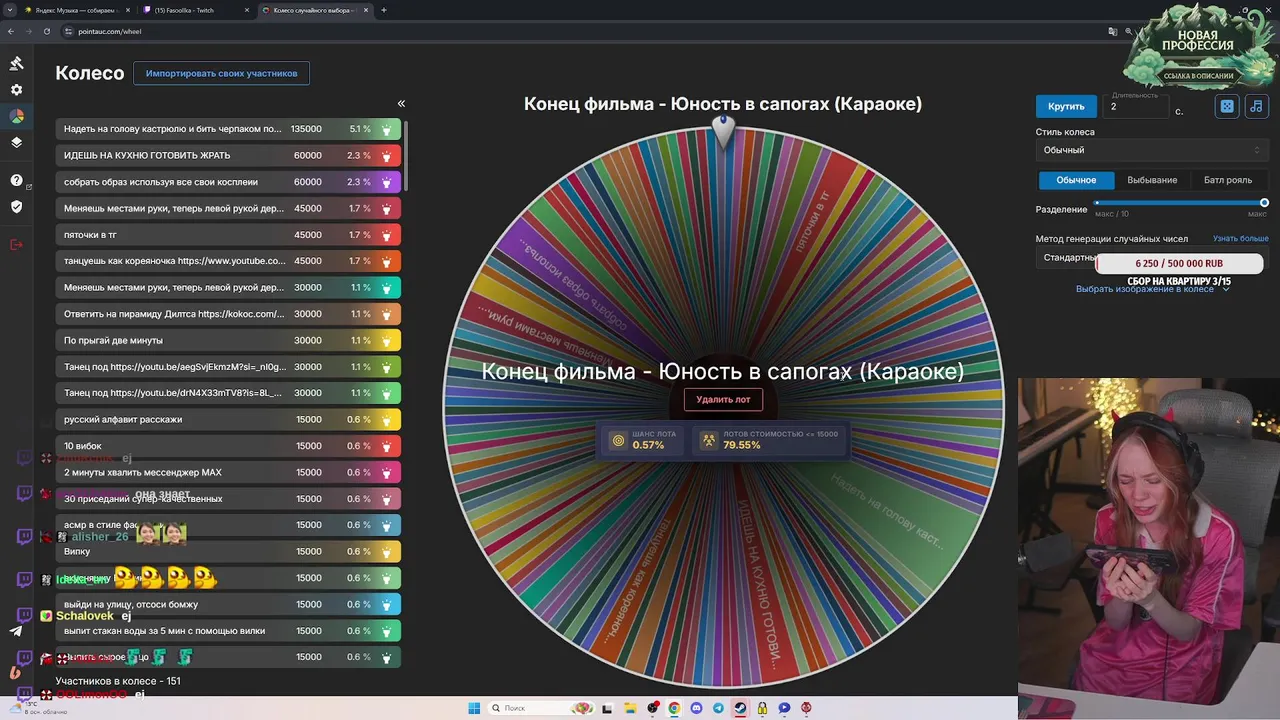Screen dimensions: 1280x720
Task: Click the dice random shuffle icon
Action: coord(1227,106)
